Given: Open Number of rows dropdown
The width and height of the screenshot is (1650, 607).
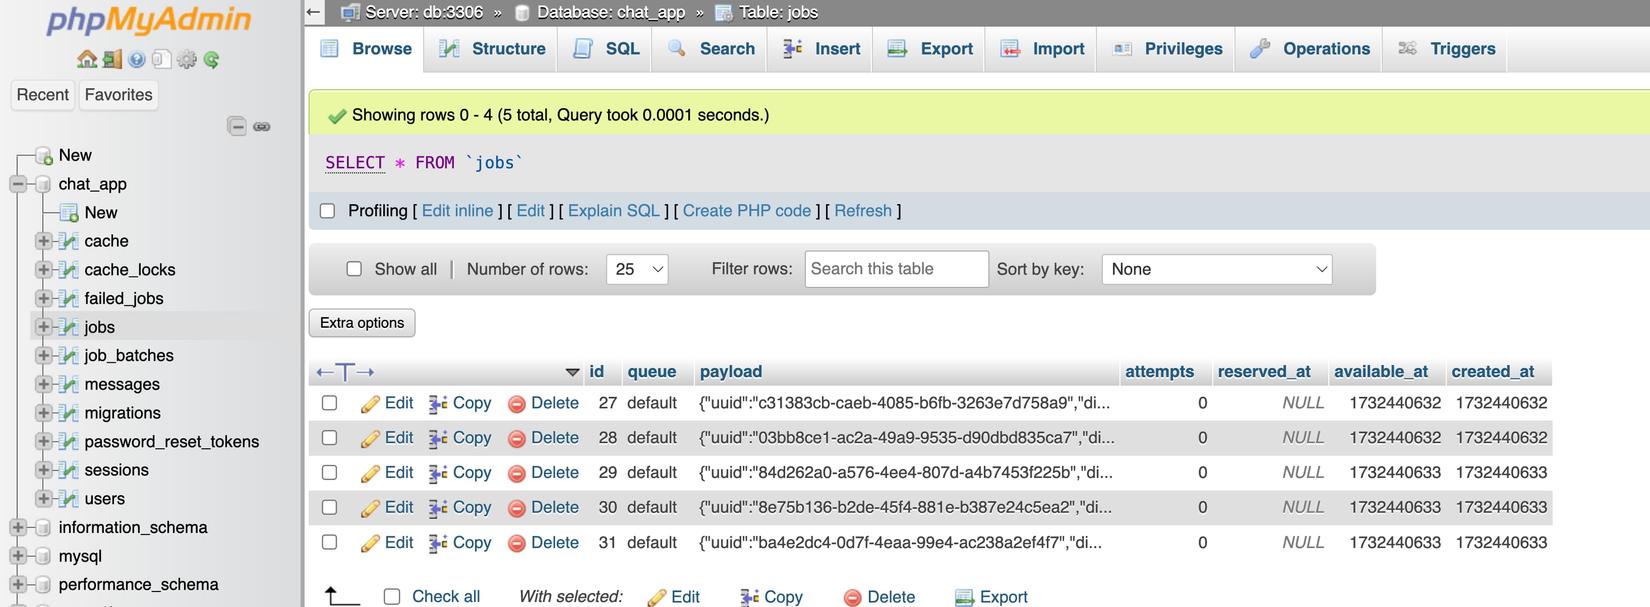Looking at the screenshot, I should (637, 269).
